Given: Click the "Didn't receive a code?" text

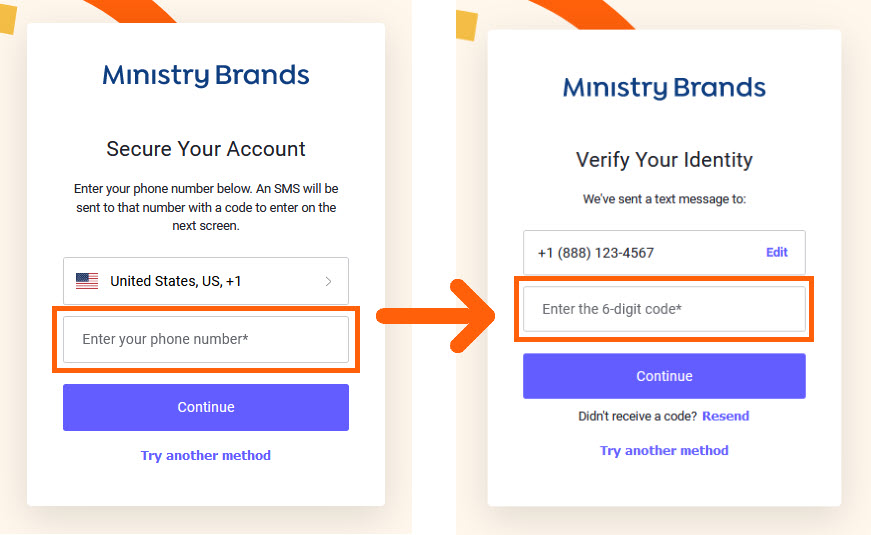Looking at the screenshot, I should point(637,416).
